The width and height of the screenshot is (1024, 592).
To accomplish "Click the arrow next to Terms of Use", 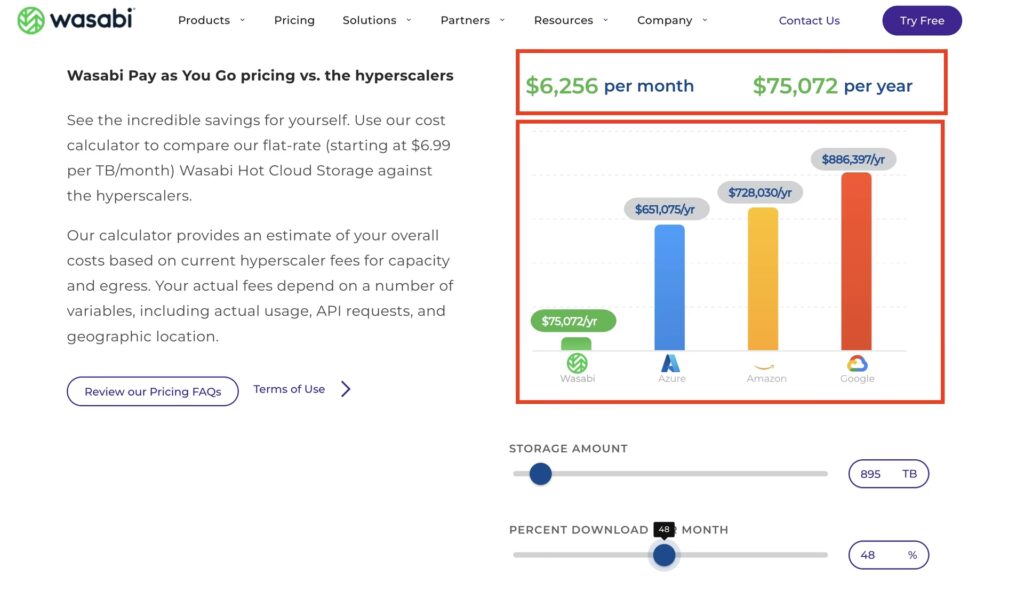I will point(346,389).
